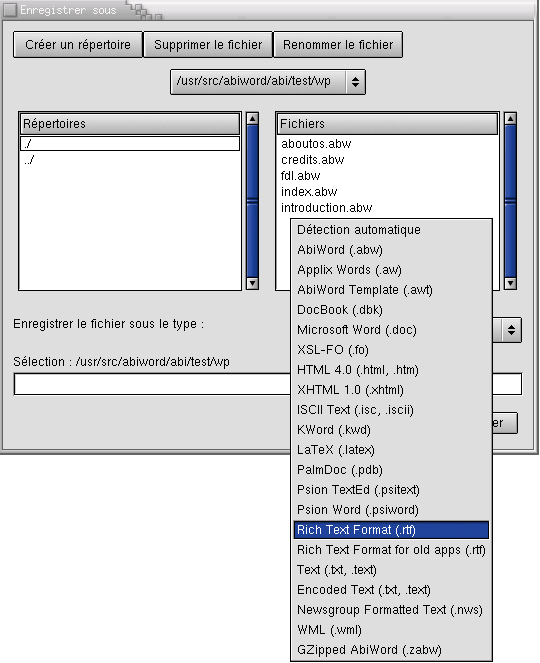540x663 pixels.
Task: Choose AbiWord (.abw) file type
Action: 391,250
